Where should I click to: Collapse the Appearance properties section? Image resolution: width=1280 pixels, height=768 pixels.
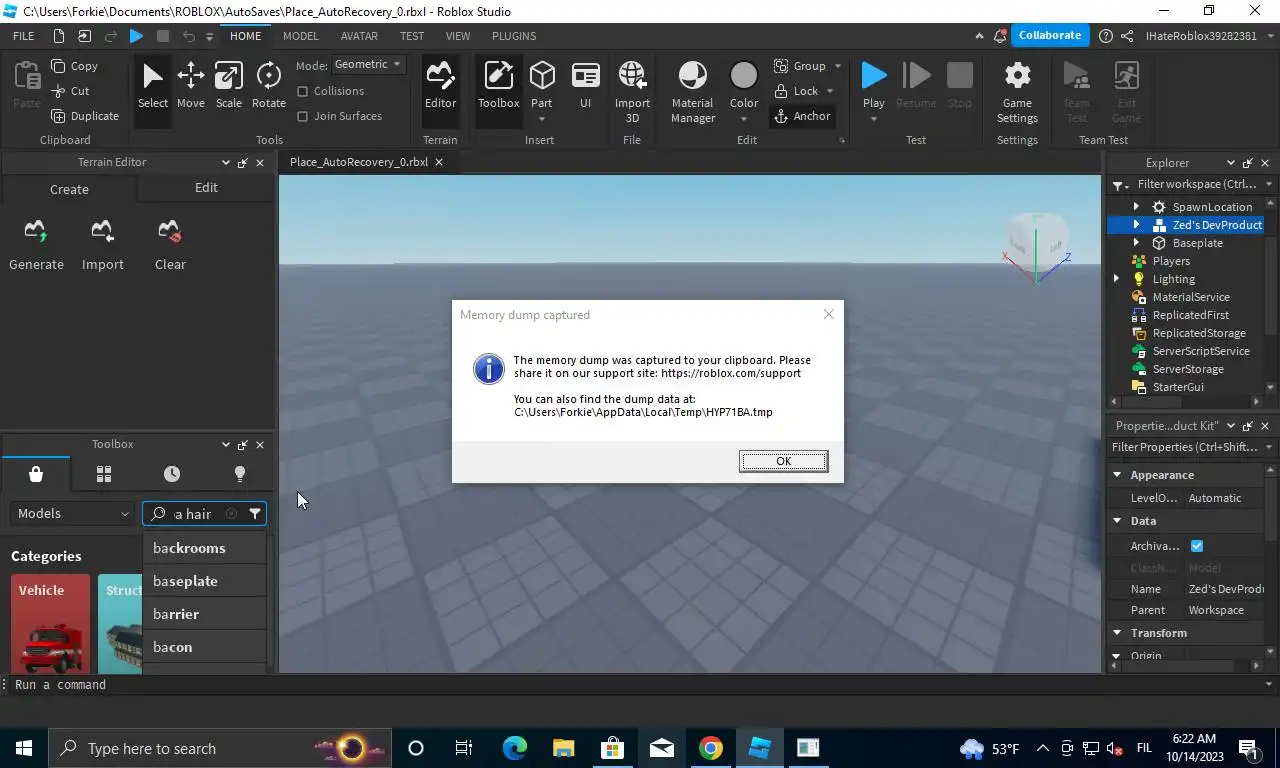(1117, 475)
